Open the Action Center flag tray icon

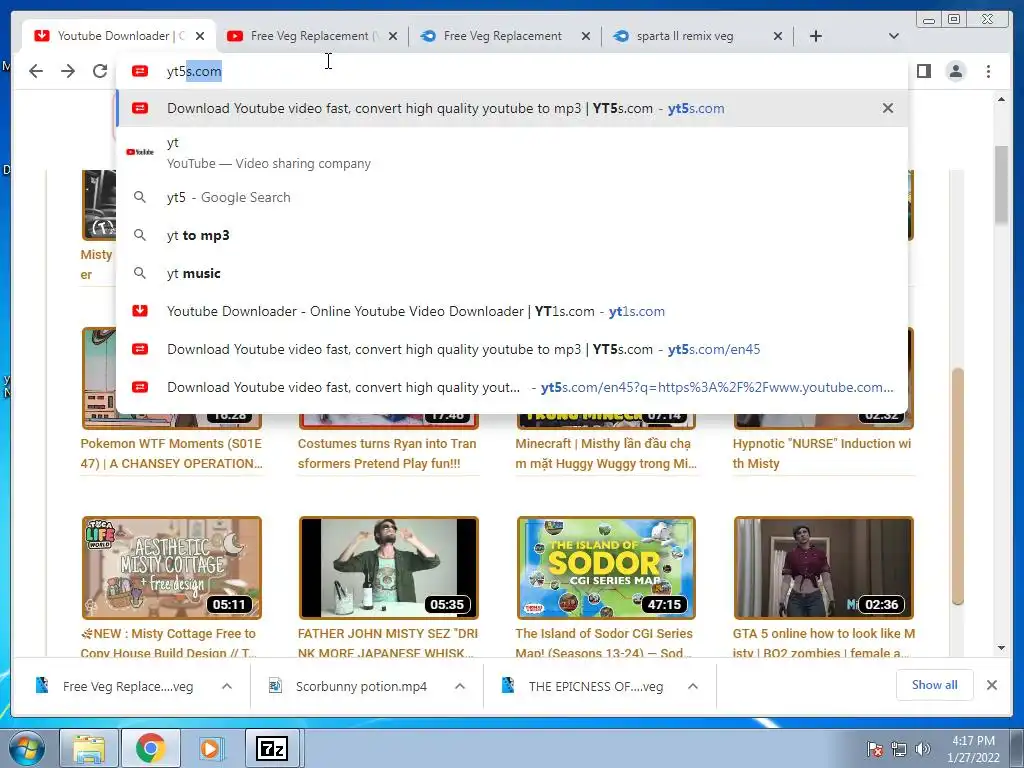(x=875, y=750)
